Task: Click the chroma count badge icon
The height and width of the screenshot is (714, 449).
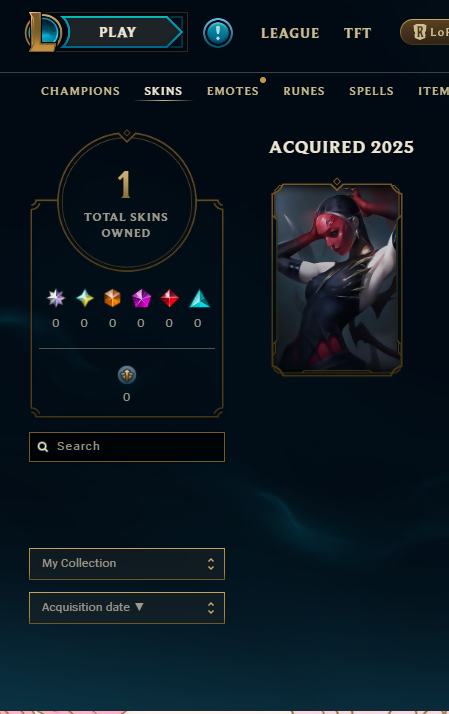Action: tap(127, 375)
